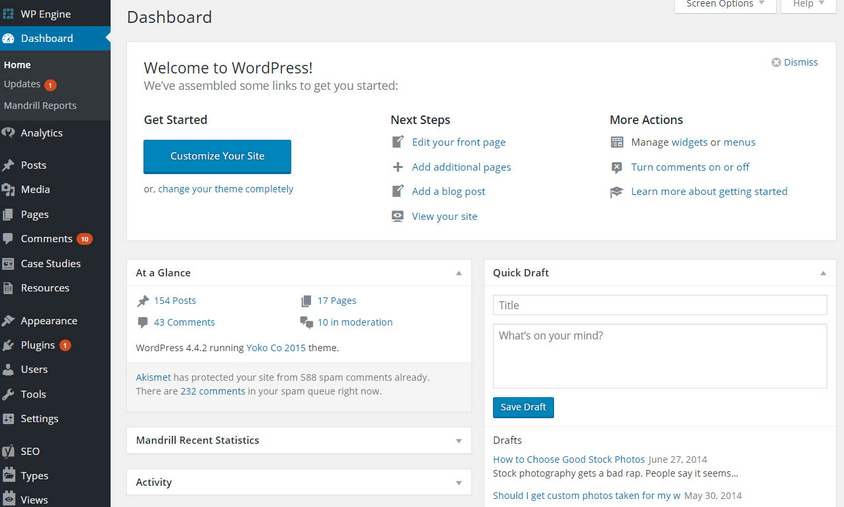Click the Resources icon in sidebar
Screen dimensions: 844x507
pyautogui.click(x=8, y=288)
